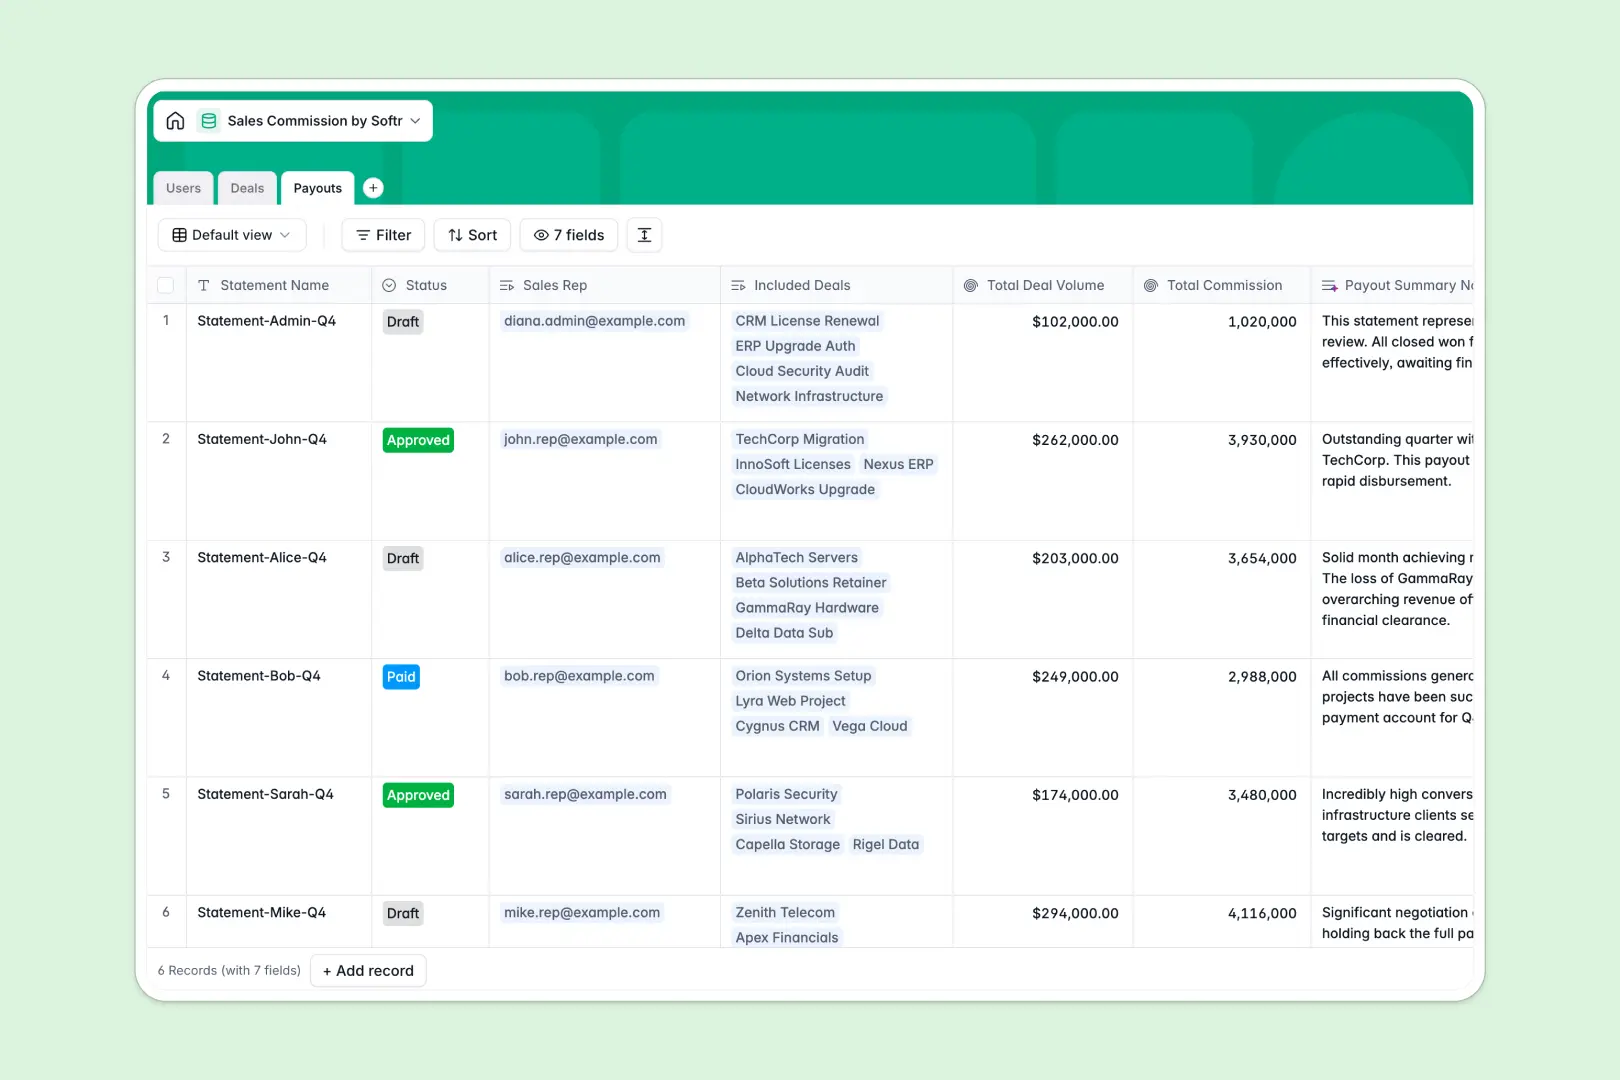Click the + Add record button
Image resolution: width=1620 pixels, height=1080 pixels.
pyautogui.click(x=368, y=970)
